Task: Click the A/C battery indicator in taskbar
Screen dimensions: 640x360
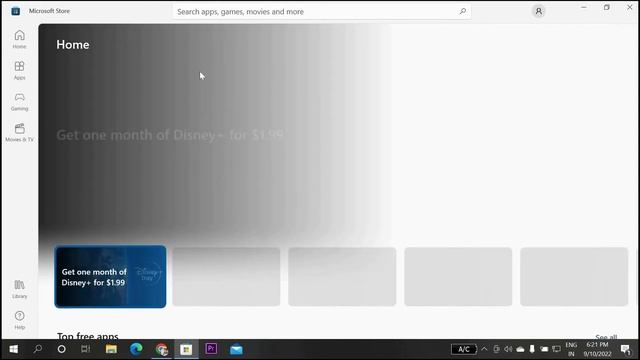Action: click(464, 349)
